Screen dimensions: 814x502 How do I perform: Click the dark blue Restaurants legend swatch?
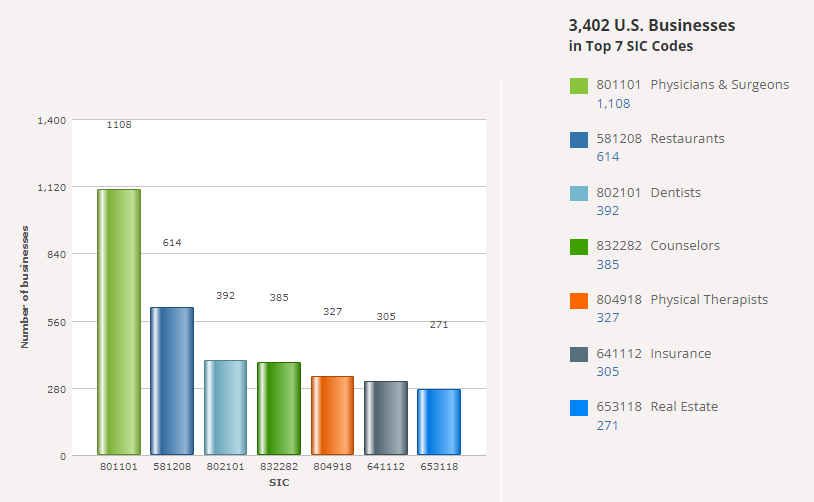[578, 139]
